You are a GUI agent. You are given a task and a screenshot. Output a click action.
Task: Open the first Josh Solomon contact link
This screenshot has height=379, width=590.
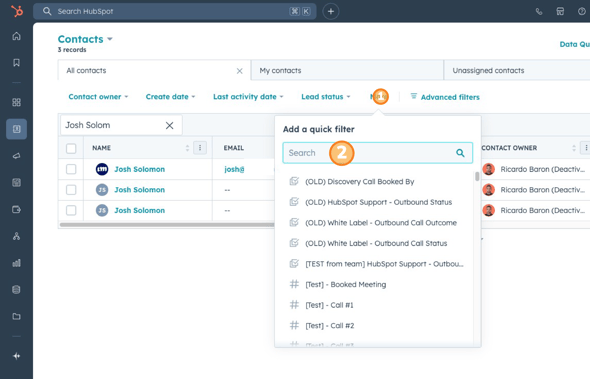[x=140, y=169]
